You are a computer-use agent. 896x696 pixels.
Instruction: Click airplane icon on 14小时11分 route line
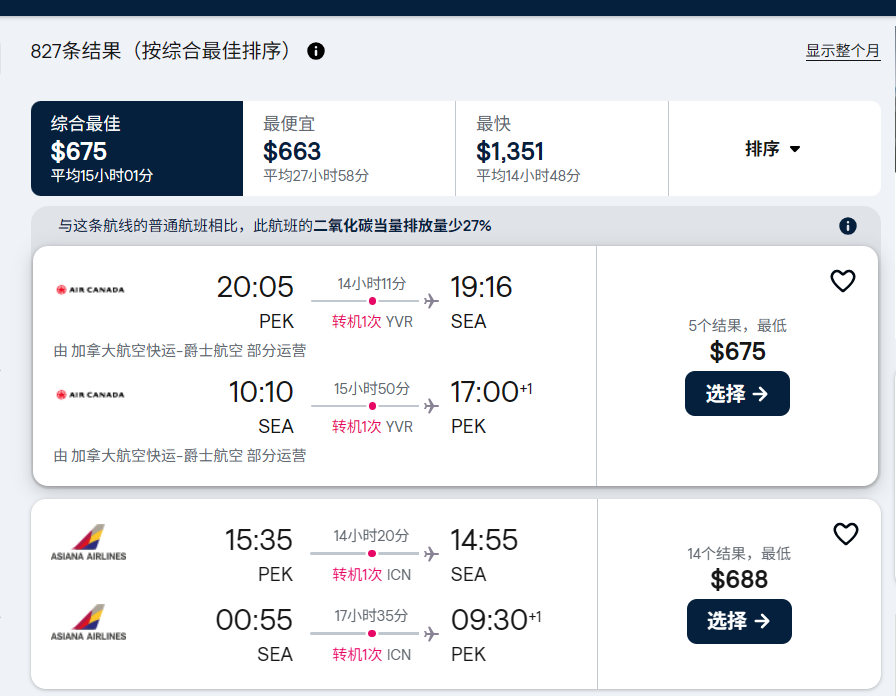pos(432,300)
